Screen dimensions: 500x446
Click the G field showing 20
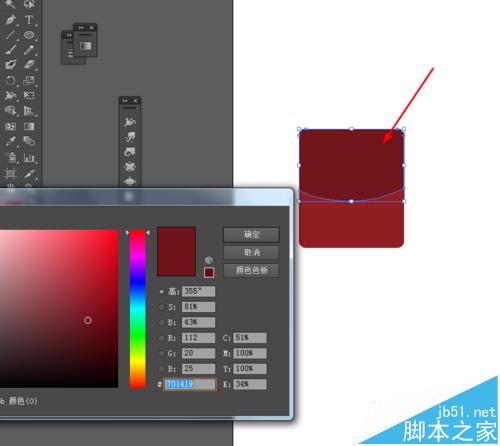[x=198, y=353]
